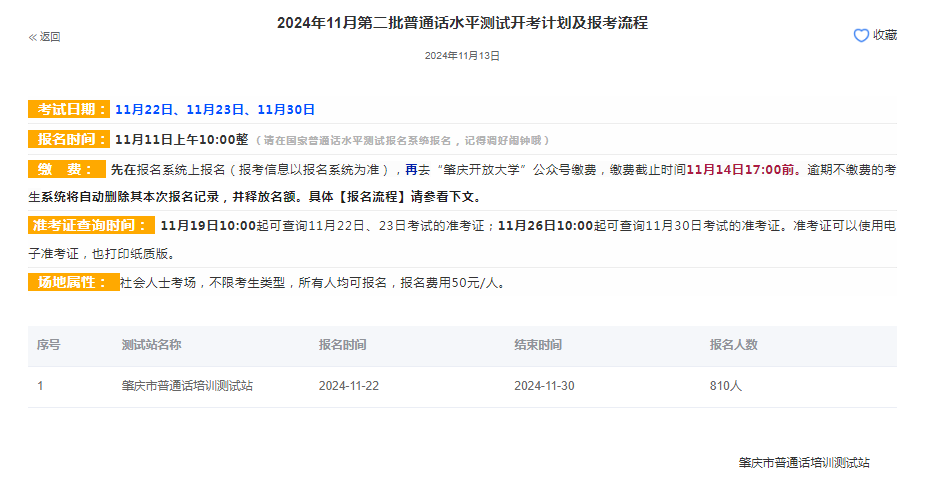Click the orange 场地属性 label

tap(73, 282)
